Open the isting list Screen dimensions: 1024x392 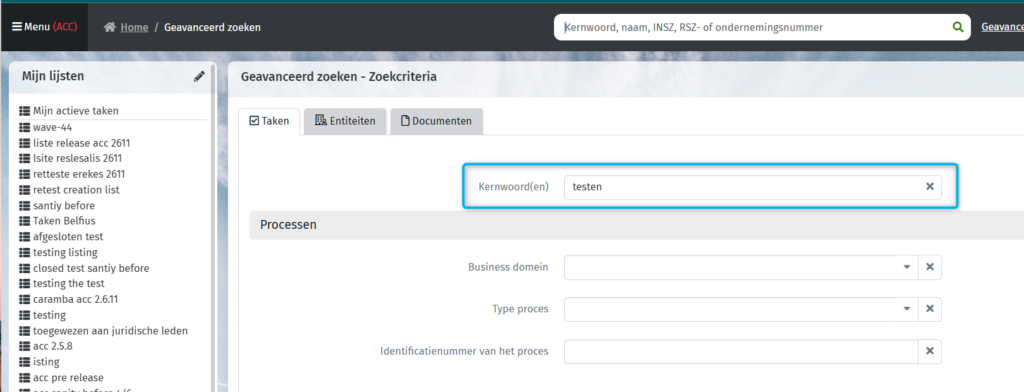pyautogui.click(x=46, y=362)
